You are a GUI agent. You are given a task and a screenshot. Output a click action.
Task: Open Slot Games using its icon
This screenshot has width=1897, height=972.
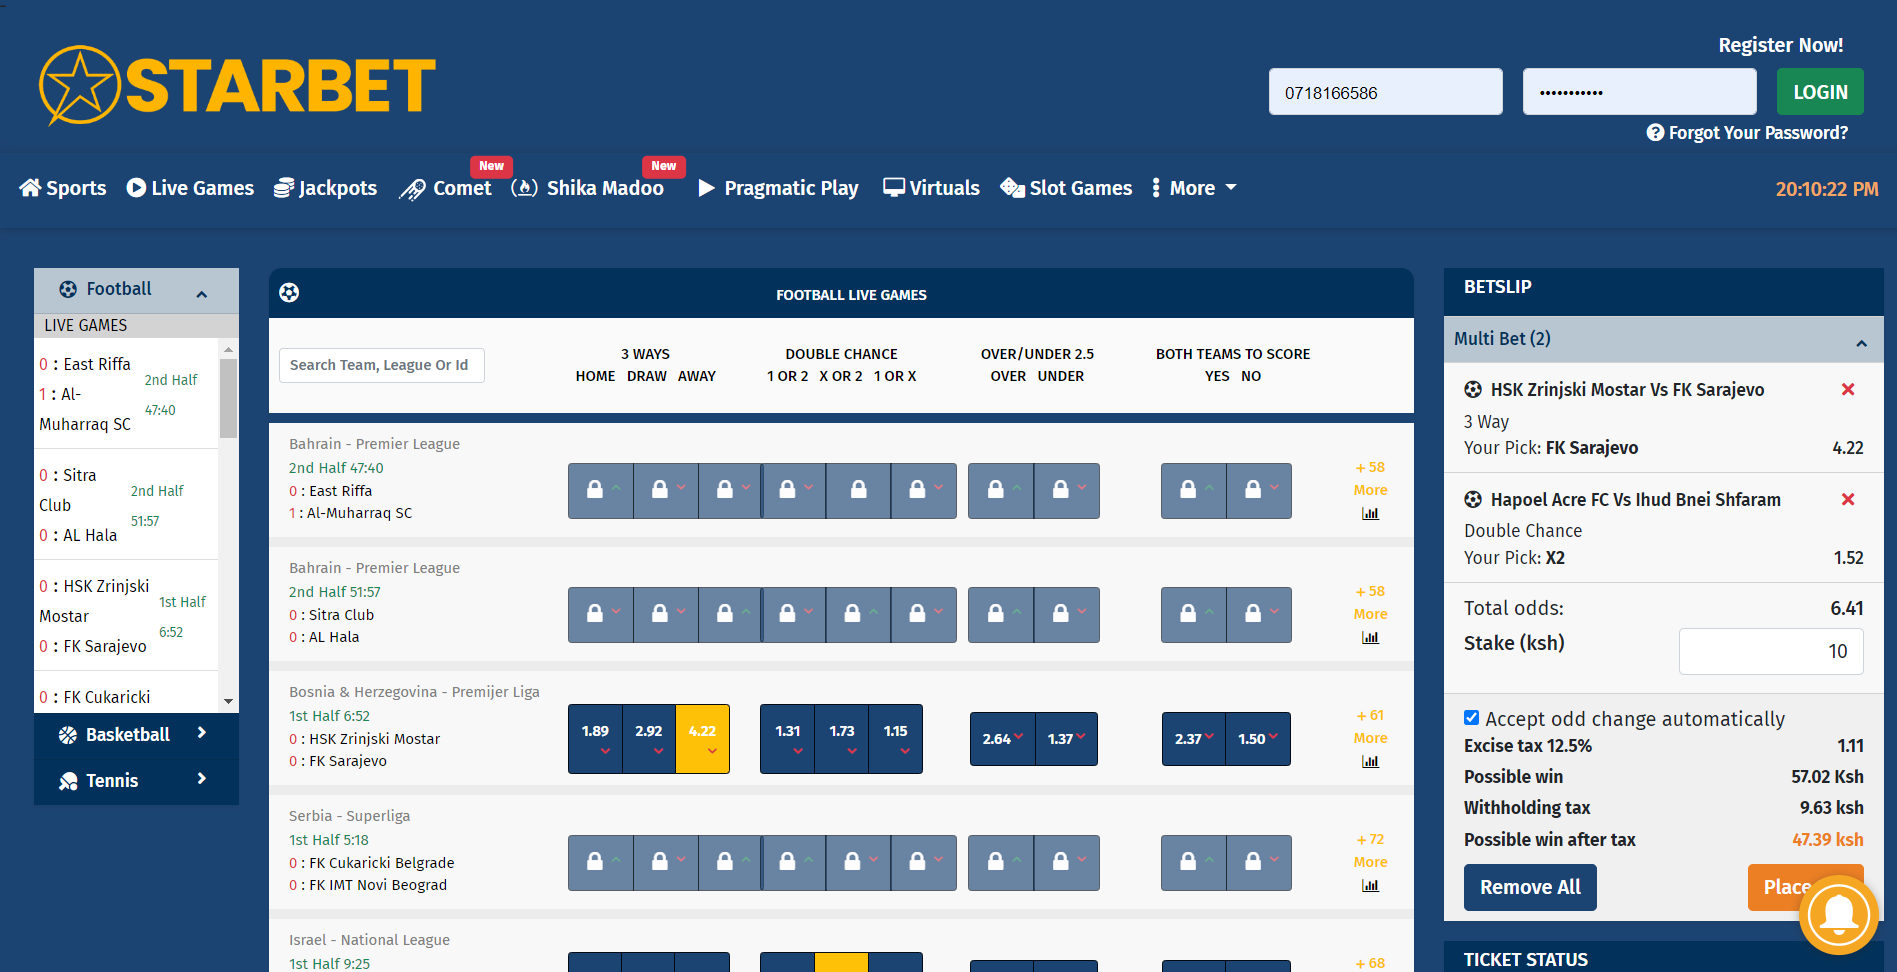pyautogui.click(x=1011, y=188)
